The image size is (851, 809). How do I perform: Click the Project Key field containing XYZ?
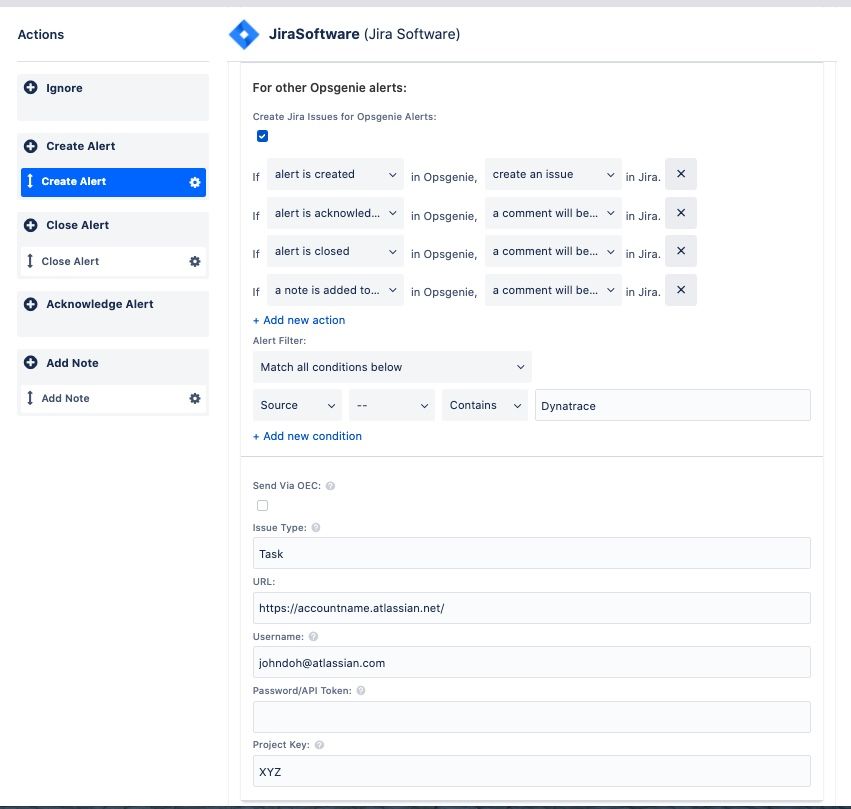[532, 771]
